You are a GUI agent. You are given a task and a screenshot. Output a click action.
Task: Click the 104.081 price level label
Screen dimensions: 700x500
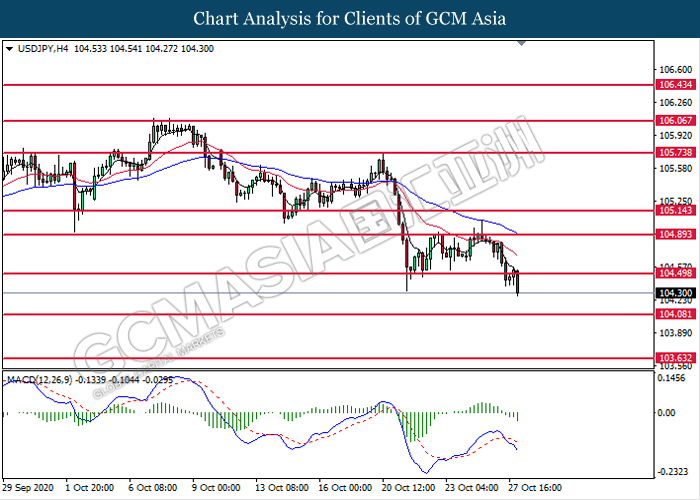coord(675,314)
